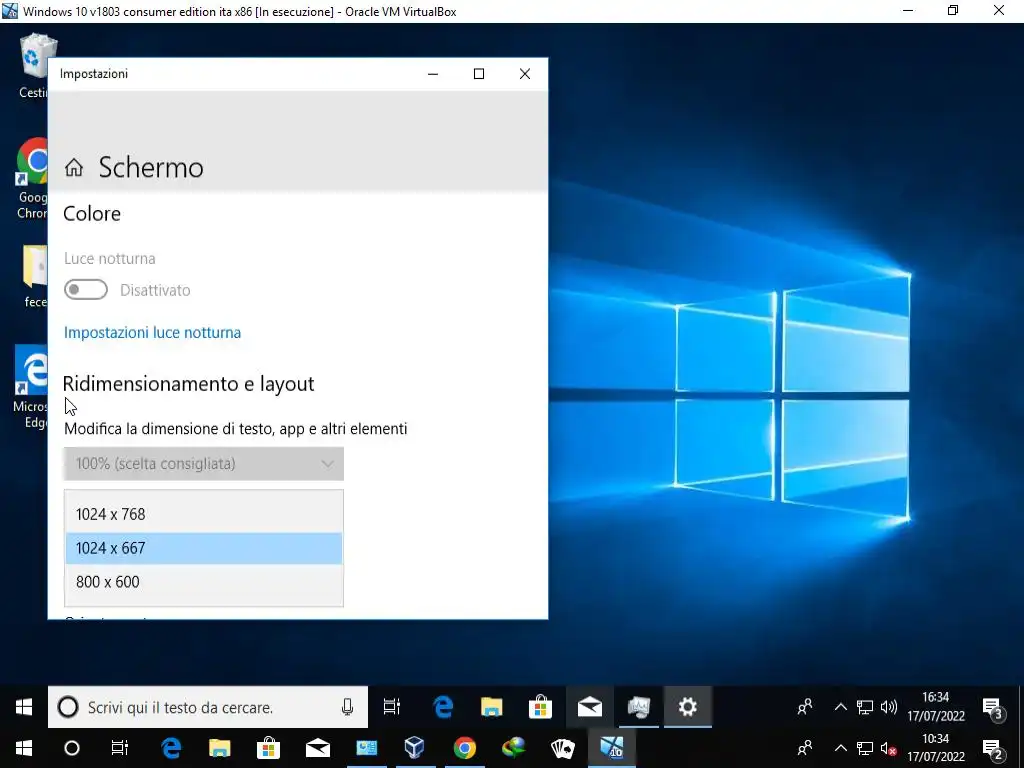Close the Impostazioni settings window

(x=524, y=74)
